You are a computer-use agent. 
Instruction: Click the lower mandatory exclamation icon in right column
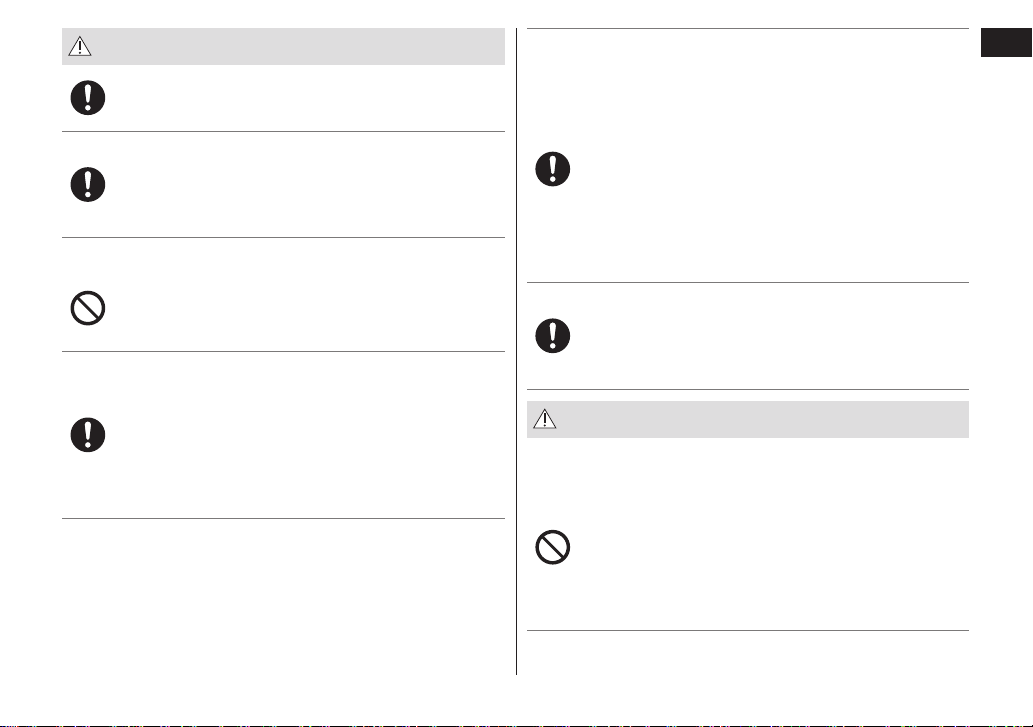tap(553, 336)
